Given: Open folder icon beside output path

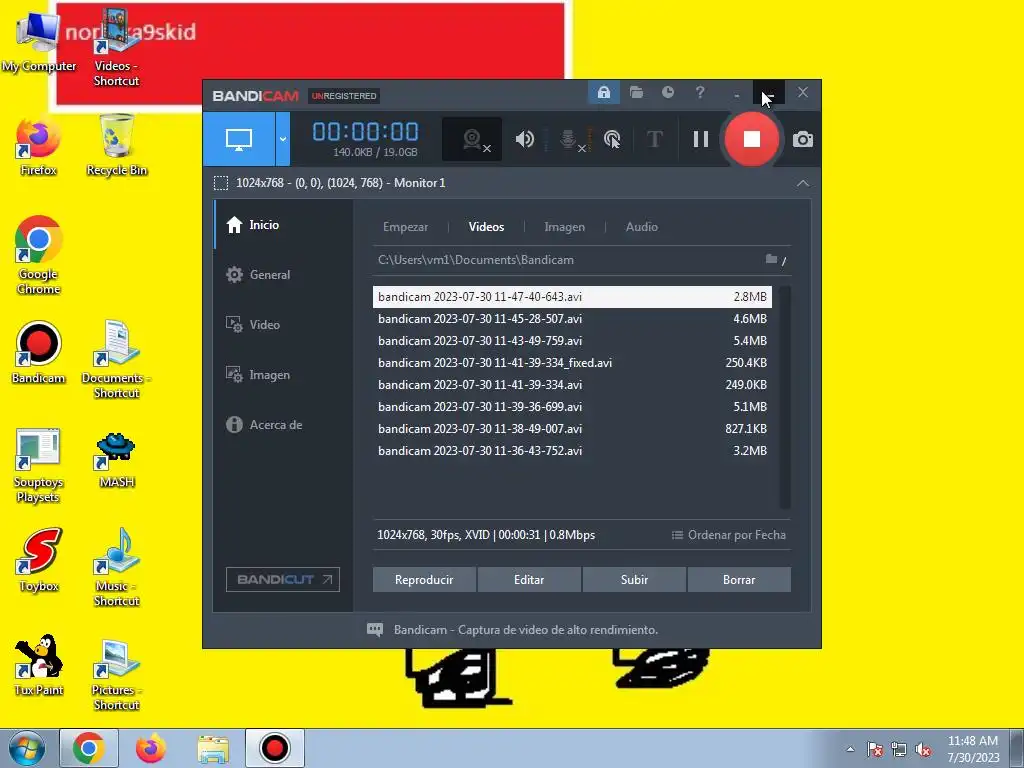Looking at the screenshot, I should tap(771, 259).
